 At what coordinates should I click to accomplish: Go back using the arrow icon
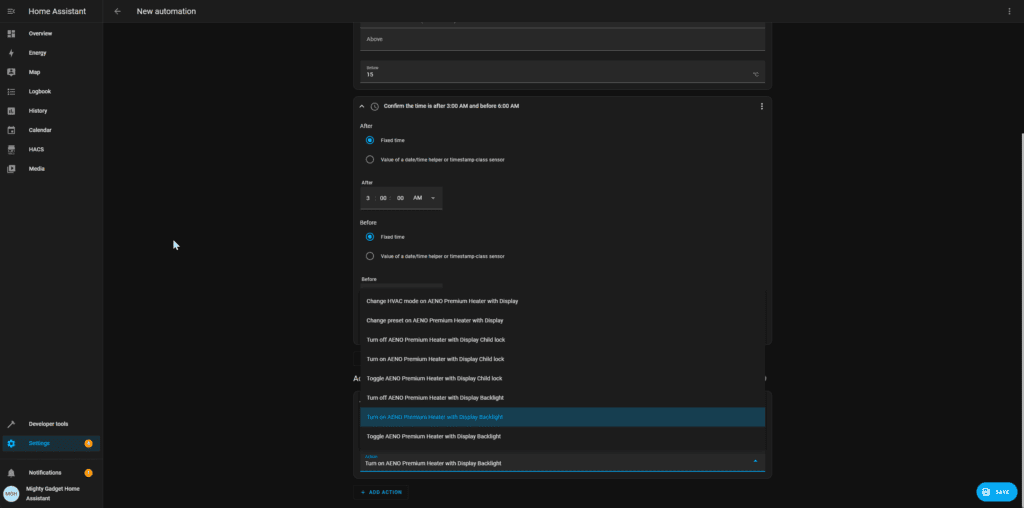tap(117, 11)
